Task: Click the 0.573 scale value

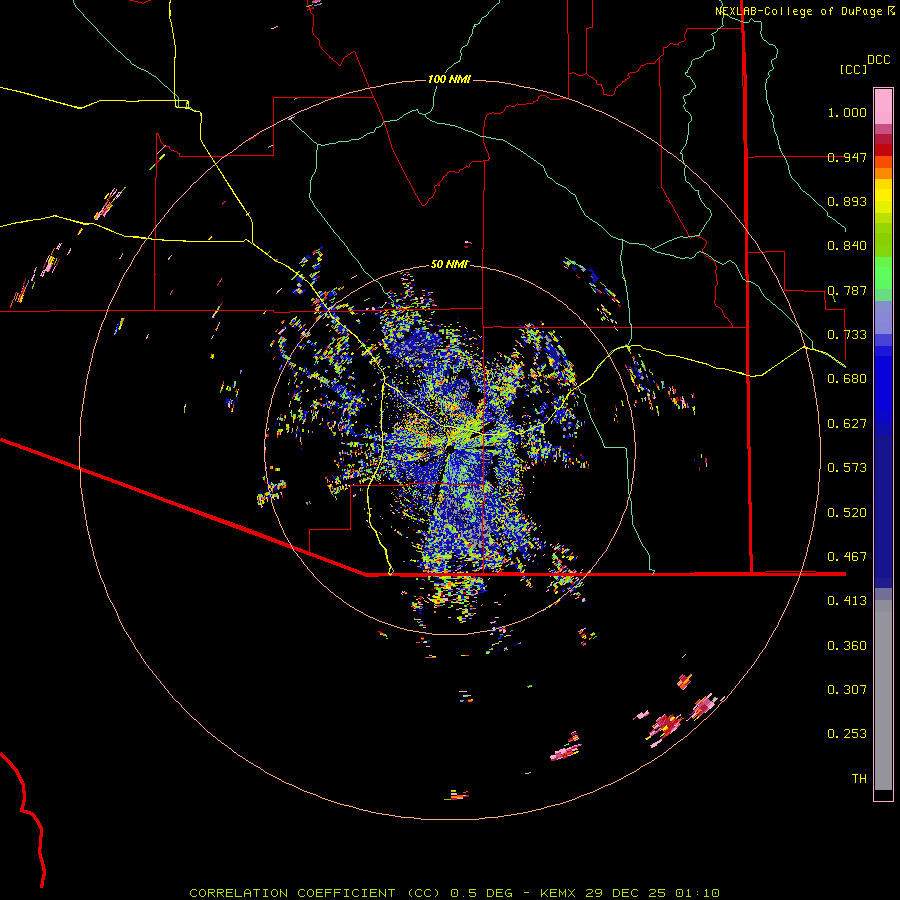Action: point(847,468)
